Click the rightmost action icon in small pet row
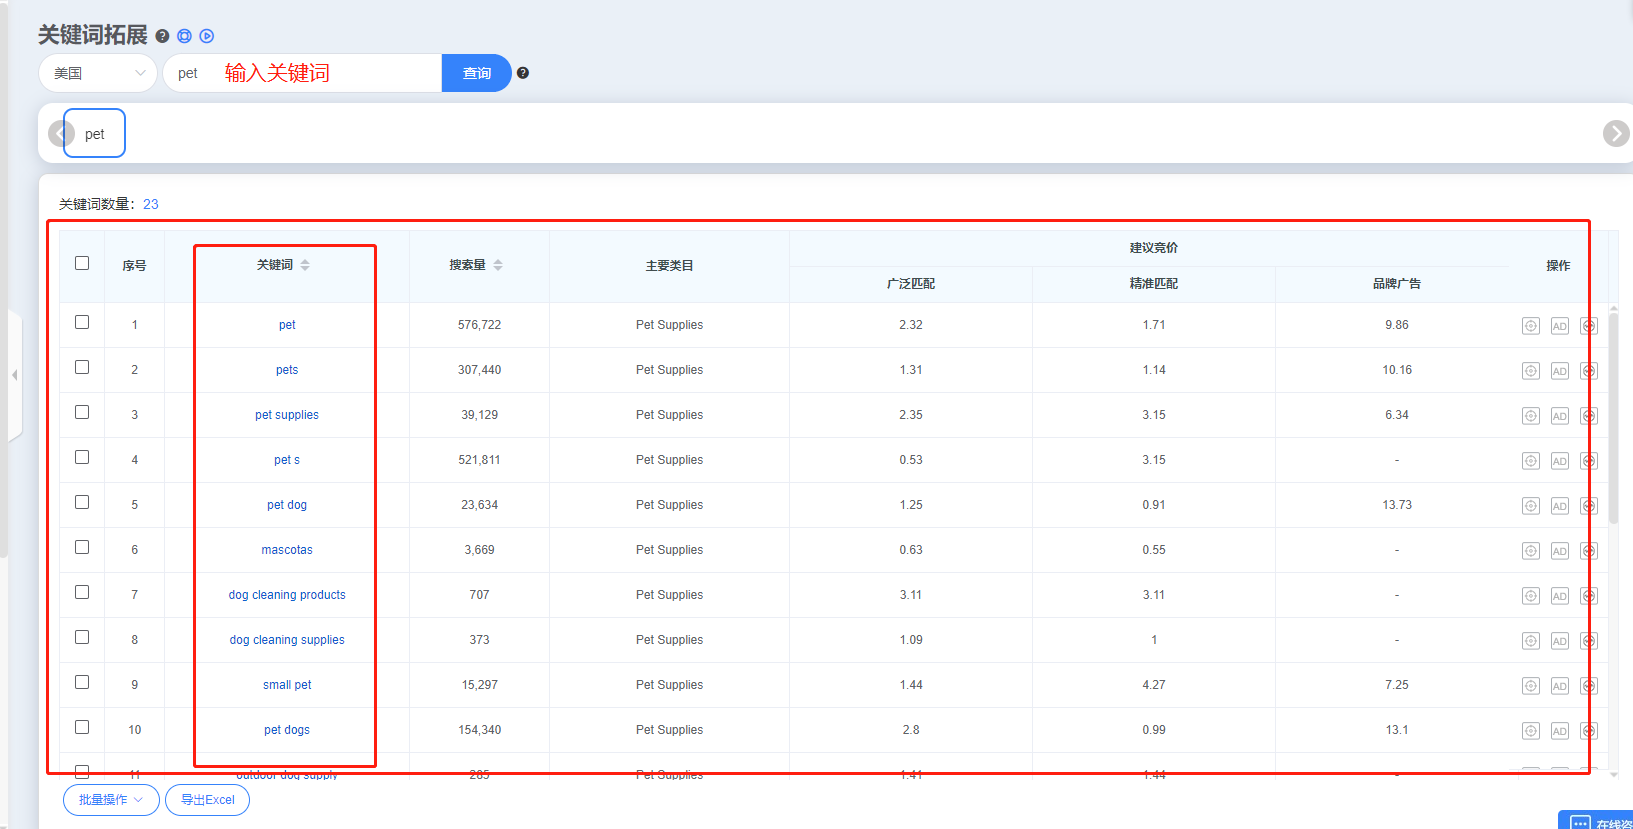1633x829 pixels. point(1589,686)
